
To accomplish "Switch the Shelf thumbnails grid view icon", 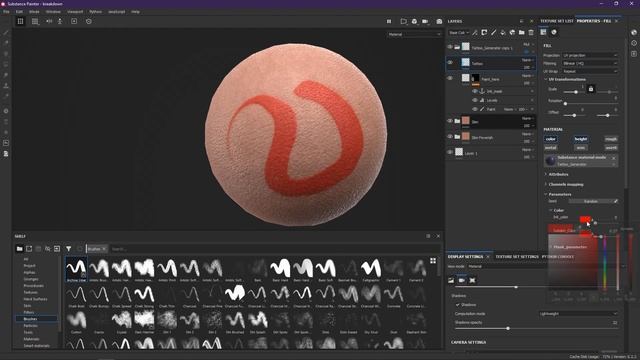I will (433, 260).
